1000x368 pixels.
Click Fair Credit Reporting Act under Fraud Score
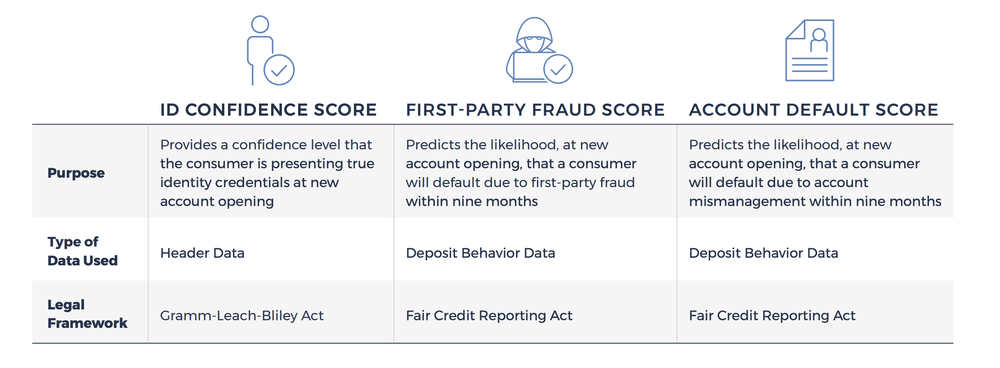[x=489, y=315]
